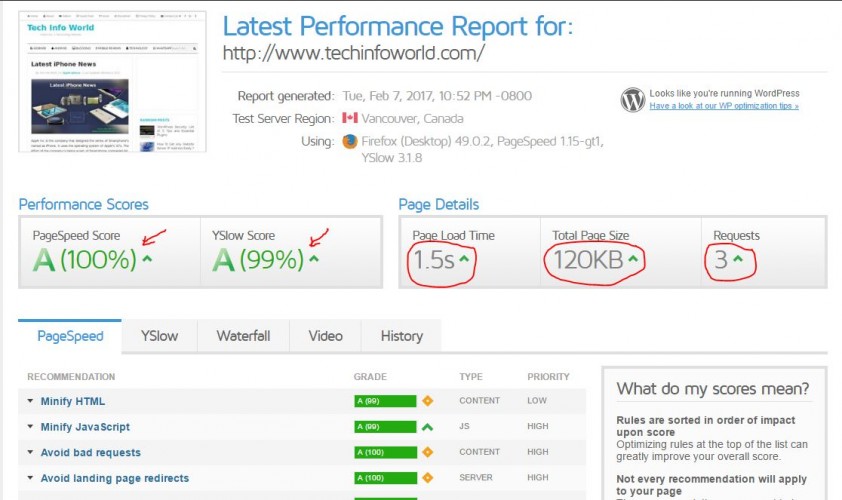Screen dimensions: 842x500
Task: Click the Tech Info World site thumbnail
Action: 112,82
